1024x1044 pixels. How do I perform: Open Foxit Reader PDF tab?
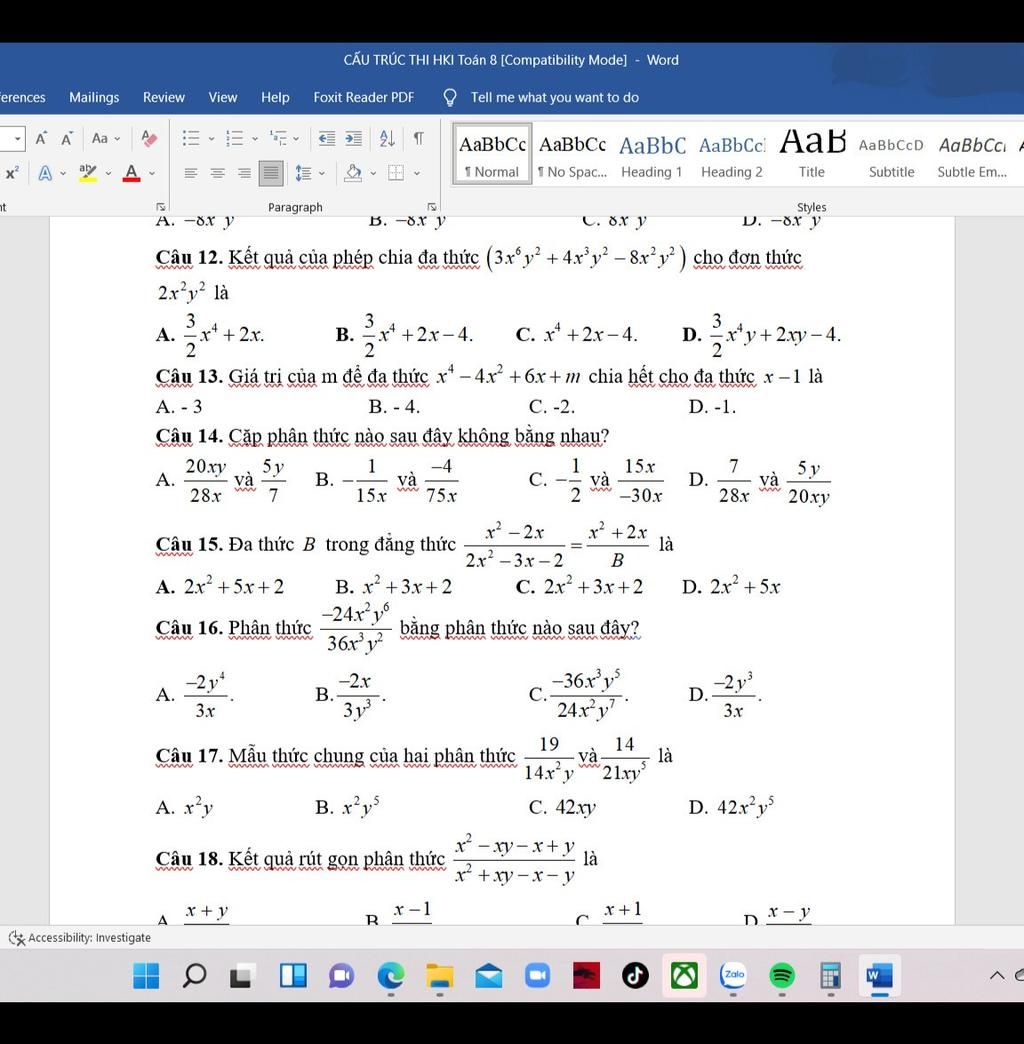[x=364, y=97]
